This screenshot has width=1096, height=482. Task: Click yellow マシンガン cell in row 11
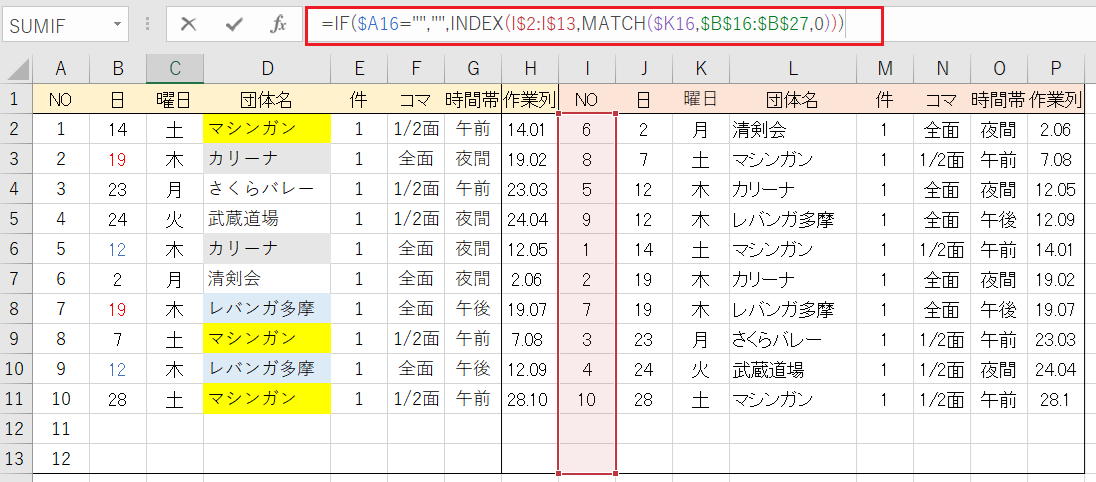point(267,399)
